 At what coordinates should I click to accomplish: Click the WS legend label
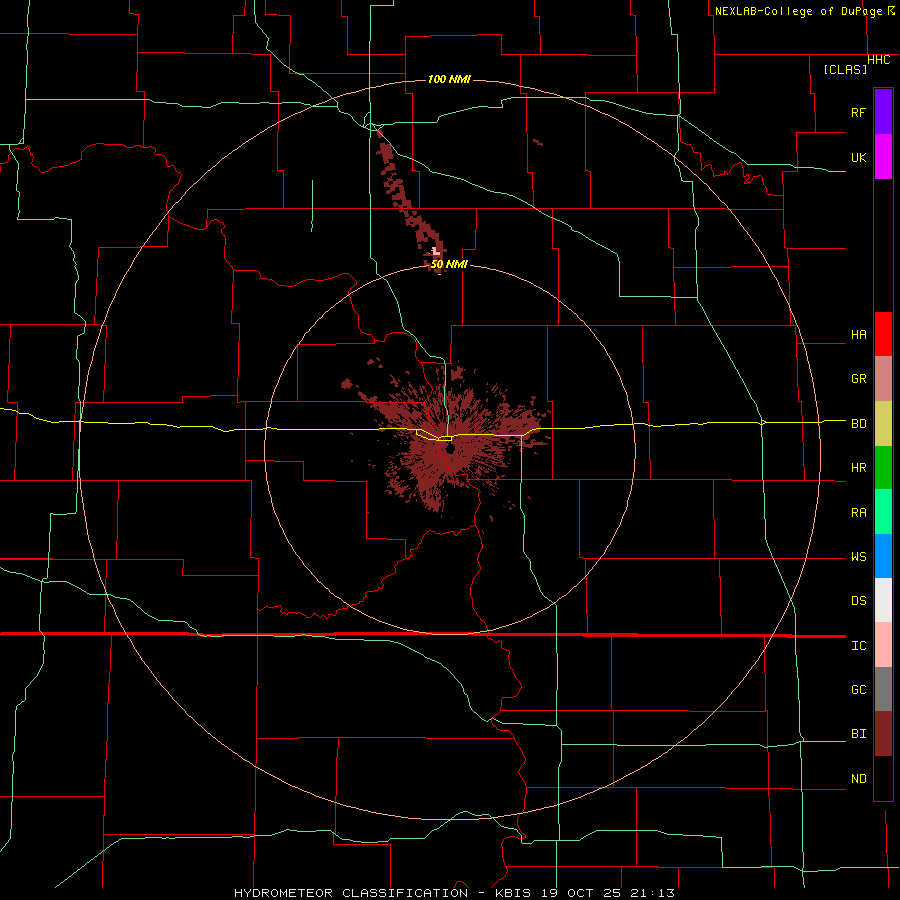858,557
